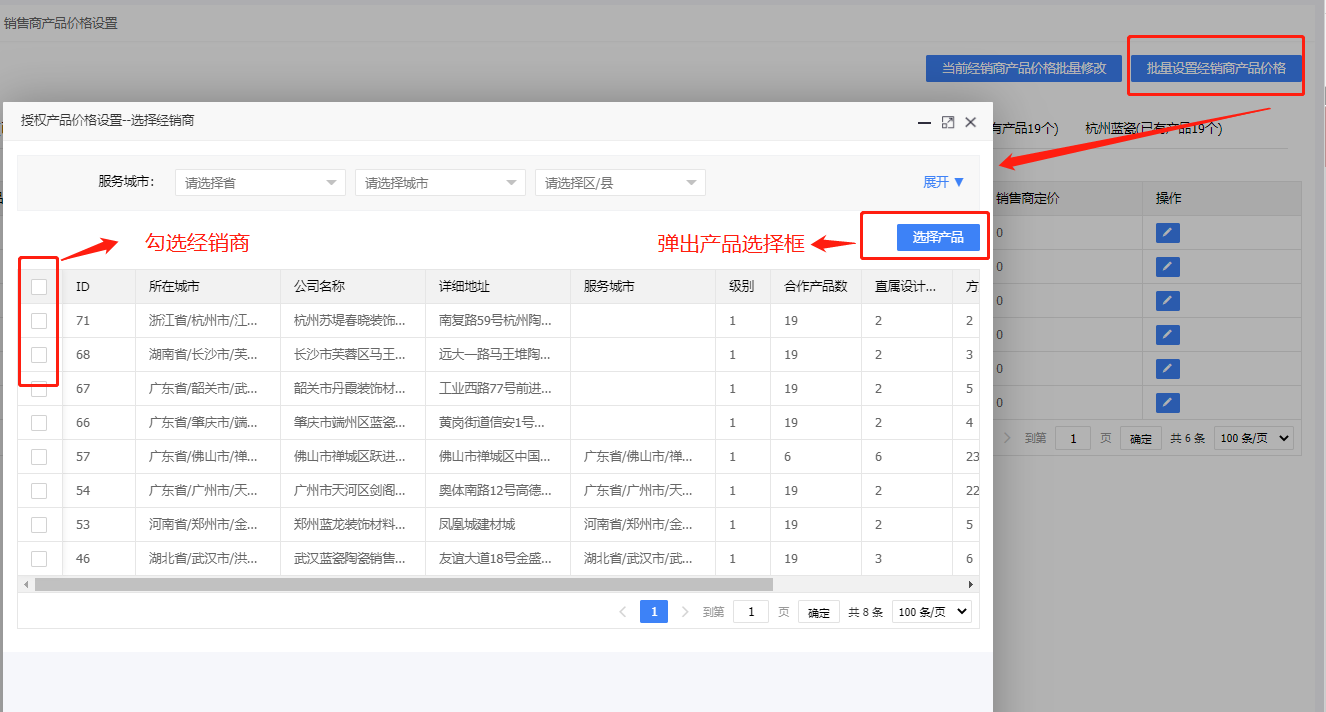The width and height of the screenshot is (1326, 712).
Task: Click the page number input in dialog
Action: 750,612
